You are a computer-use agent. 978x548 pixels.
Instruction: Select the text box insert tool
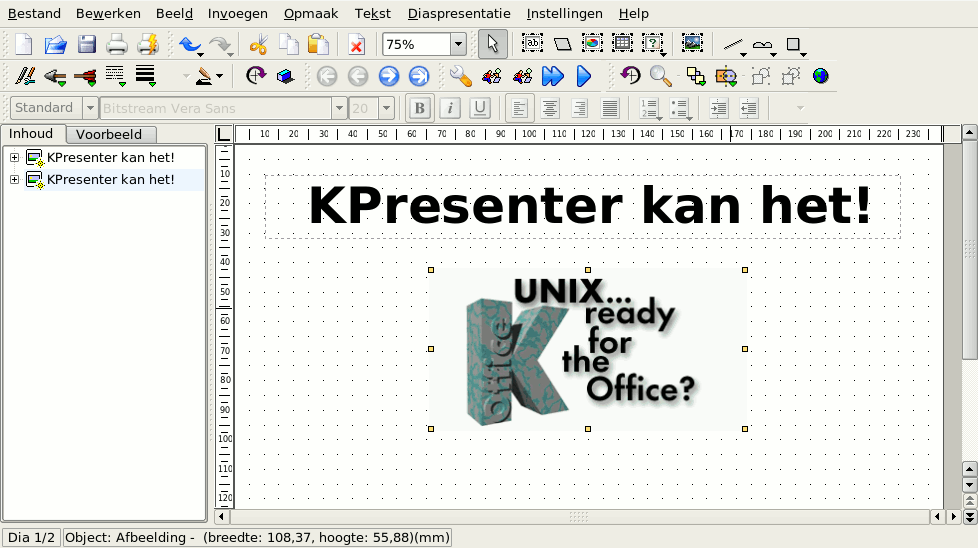tap(533, 44)
